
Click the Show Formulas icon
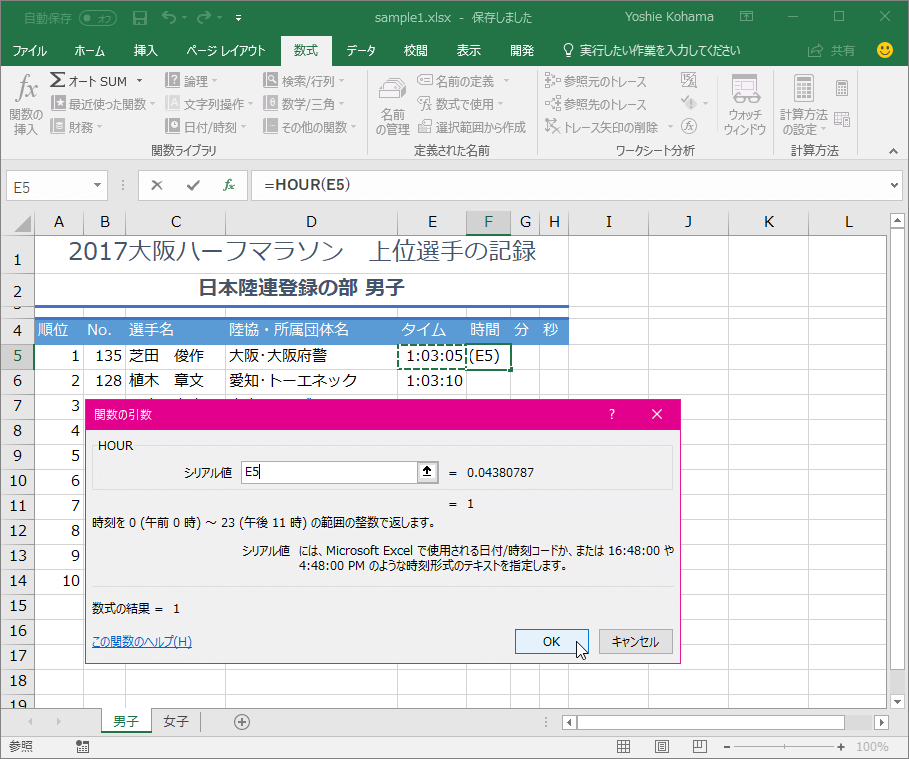(x=689, y=80)
